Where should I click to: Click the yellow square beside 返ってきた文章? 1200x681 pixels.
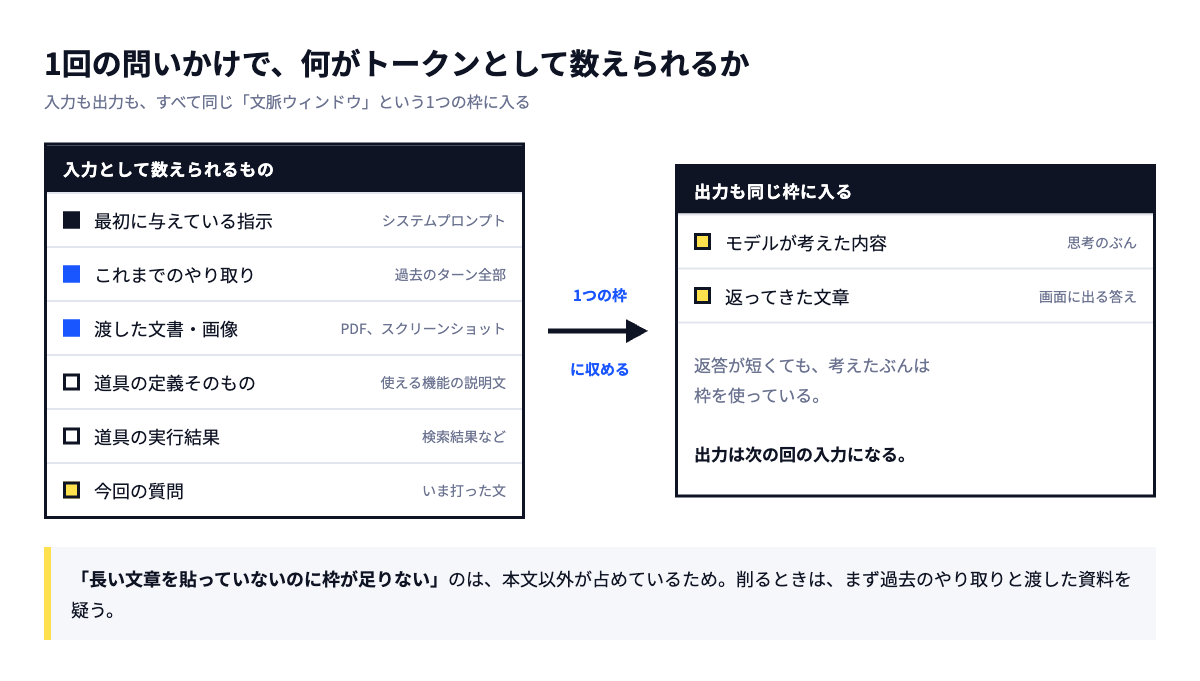click(x=703, y=296)
